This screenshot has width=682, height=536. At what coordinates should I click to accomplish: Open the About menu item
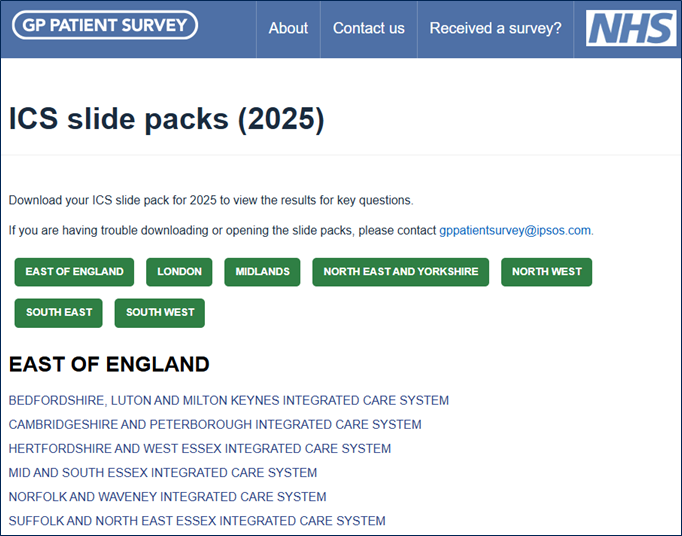288,28
